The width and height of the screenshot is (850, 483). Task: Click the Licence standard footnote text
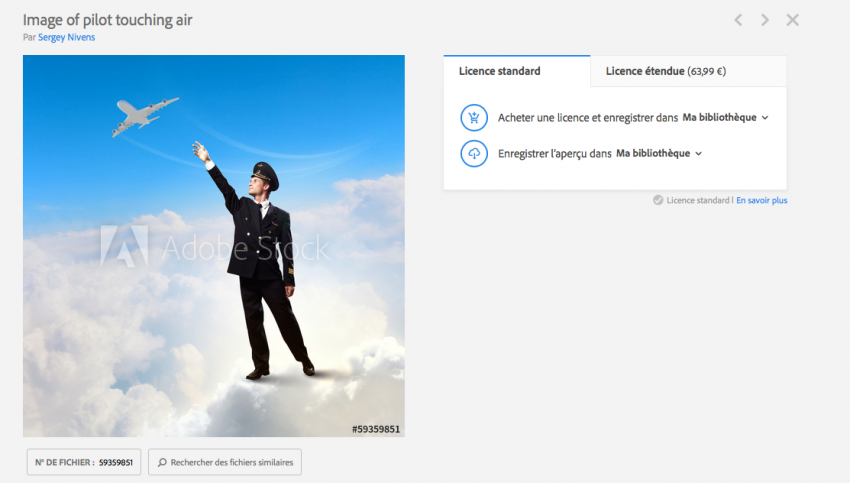pos(698,201)
